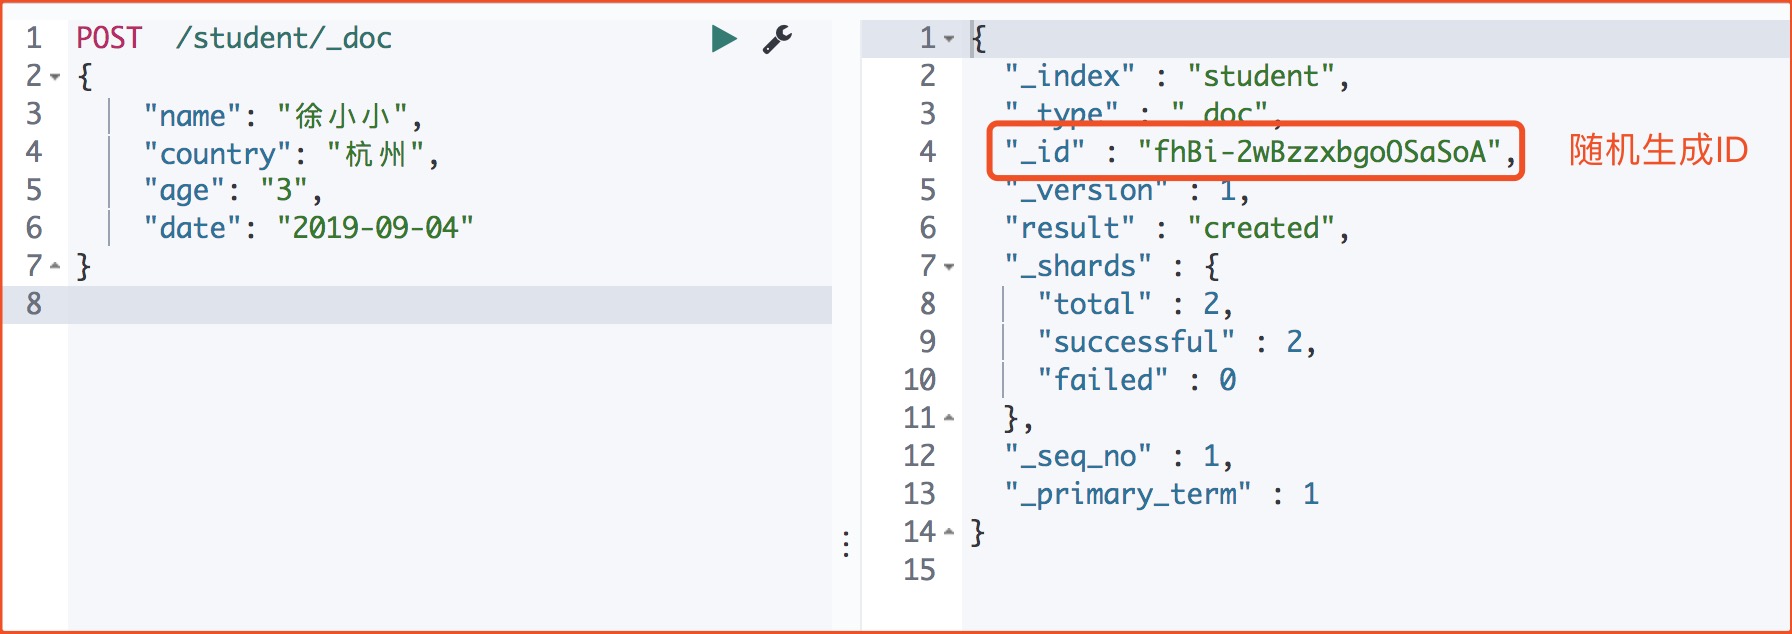Click the green send request play button
Screen dimensions: 1792x634
tap(723, 39)
